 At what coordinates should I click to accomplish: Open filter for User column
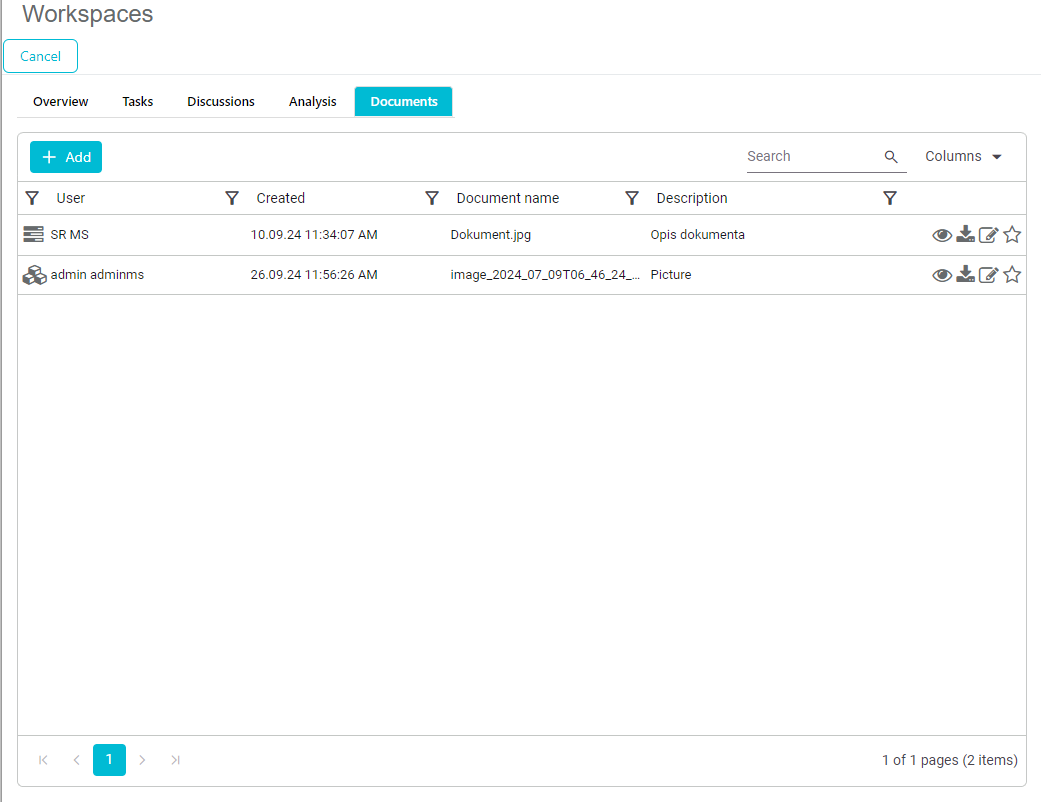point(32,198)
